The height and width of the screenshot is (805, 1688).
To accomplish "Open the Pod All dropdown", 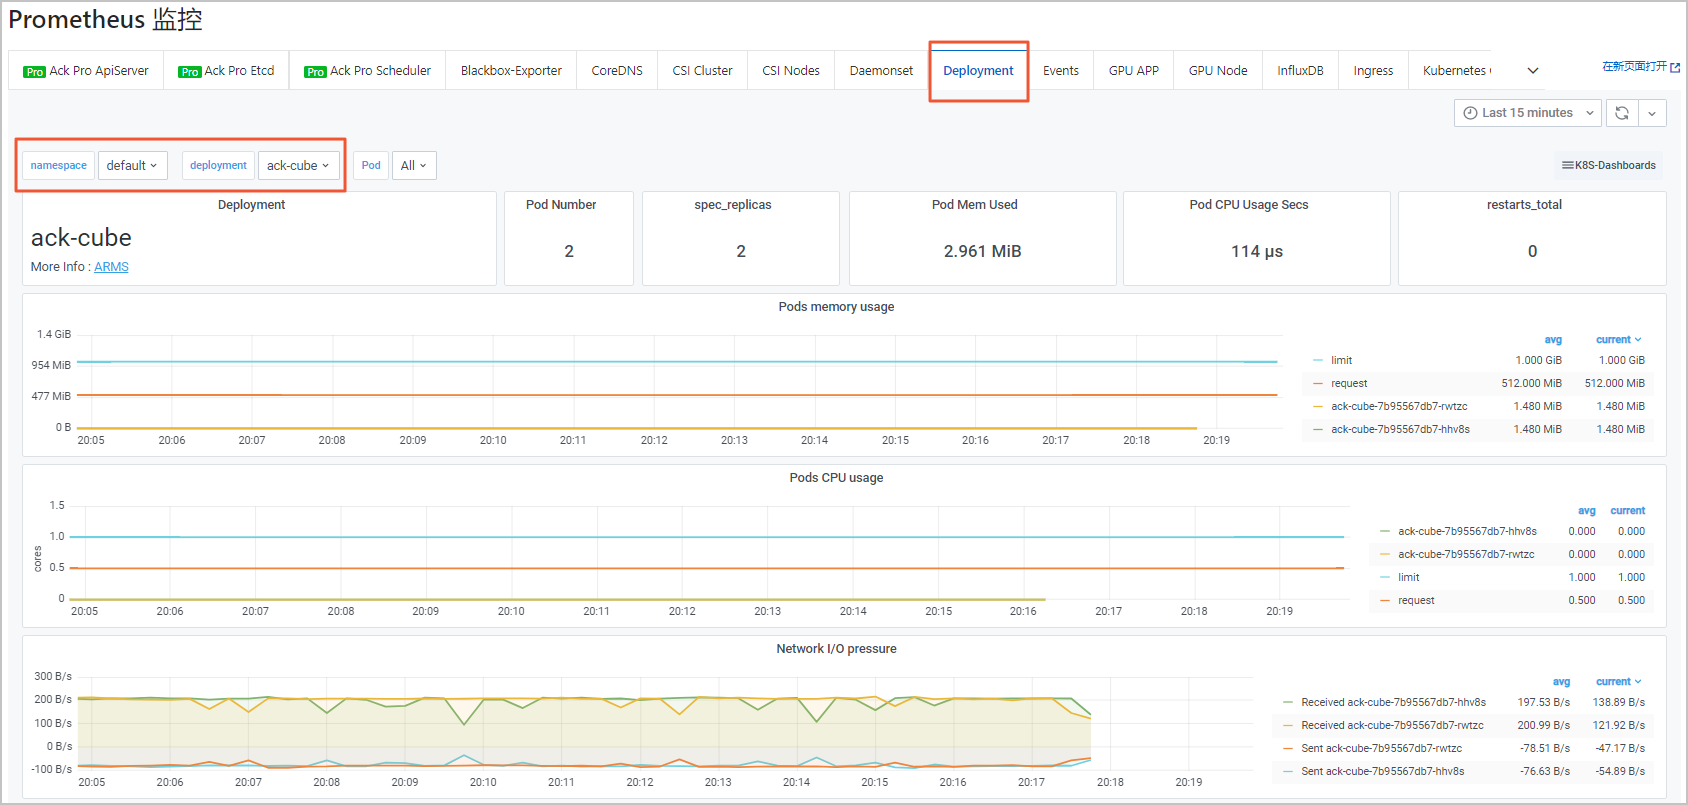I will (413, 166).
